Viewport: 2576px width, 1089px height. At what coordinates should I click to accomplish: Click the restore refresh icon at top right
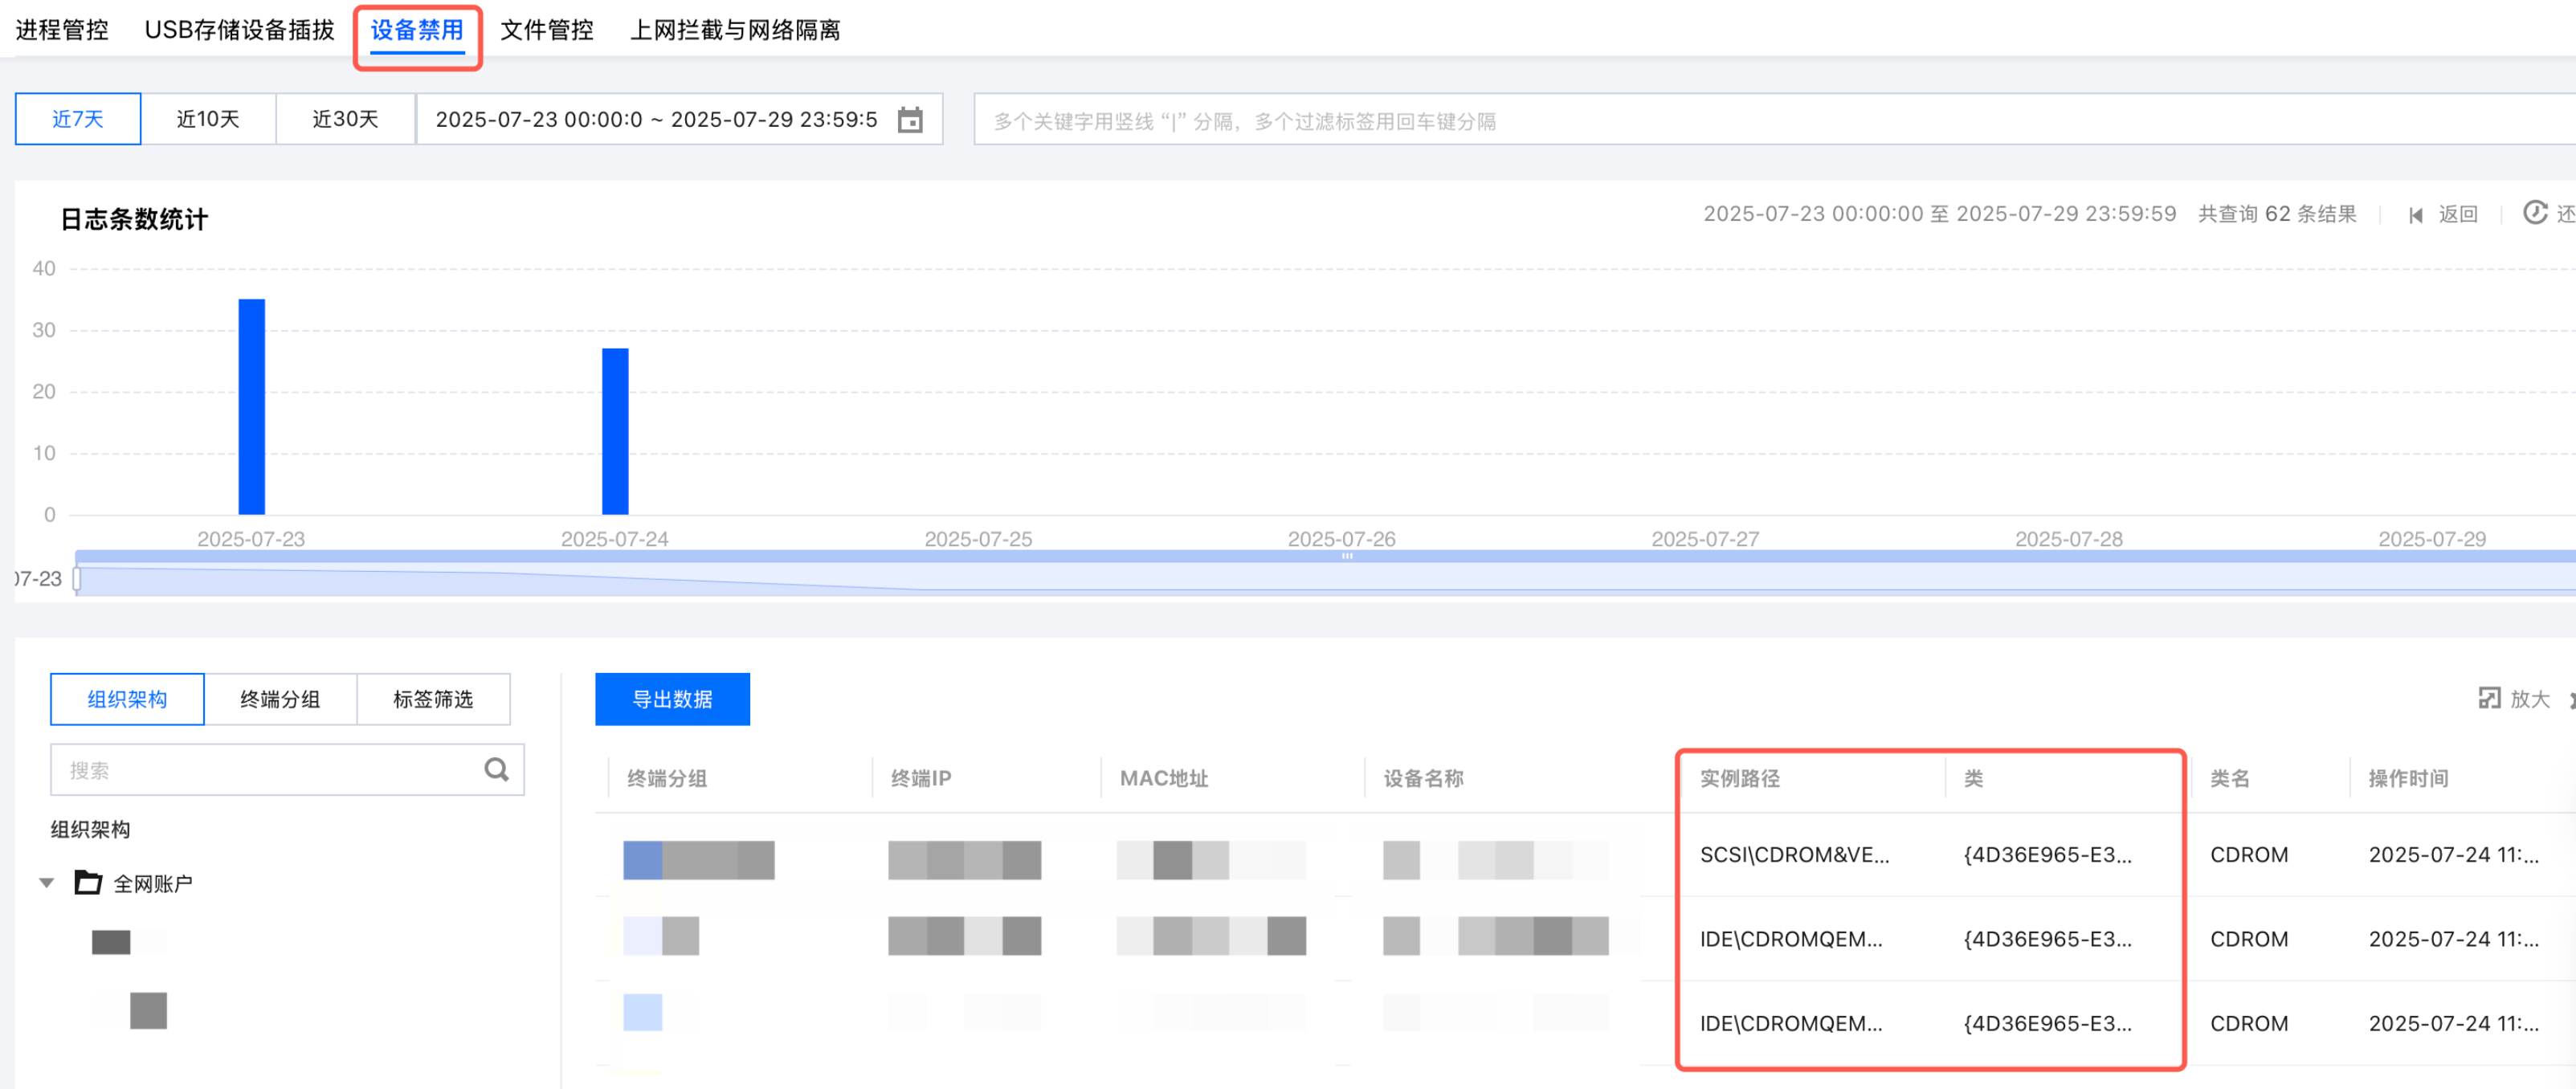coord(2534,213)
